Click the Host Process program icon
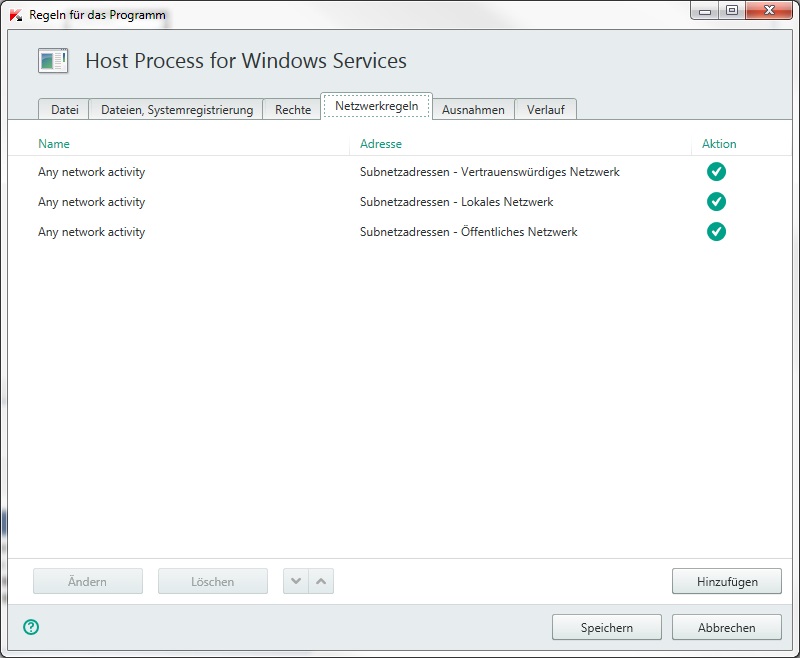Image resolution: width=800 pixels, height=658 pixels. click(53, 61)
